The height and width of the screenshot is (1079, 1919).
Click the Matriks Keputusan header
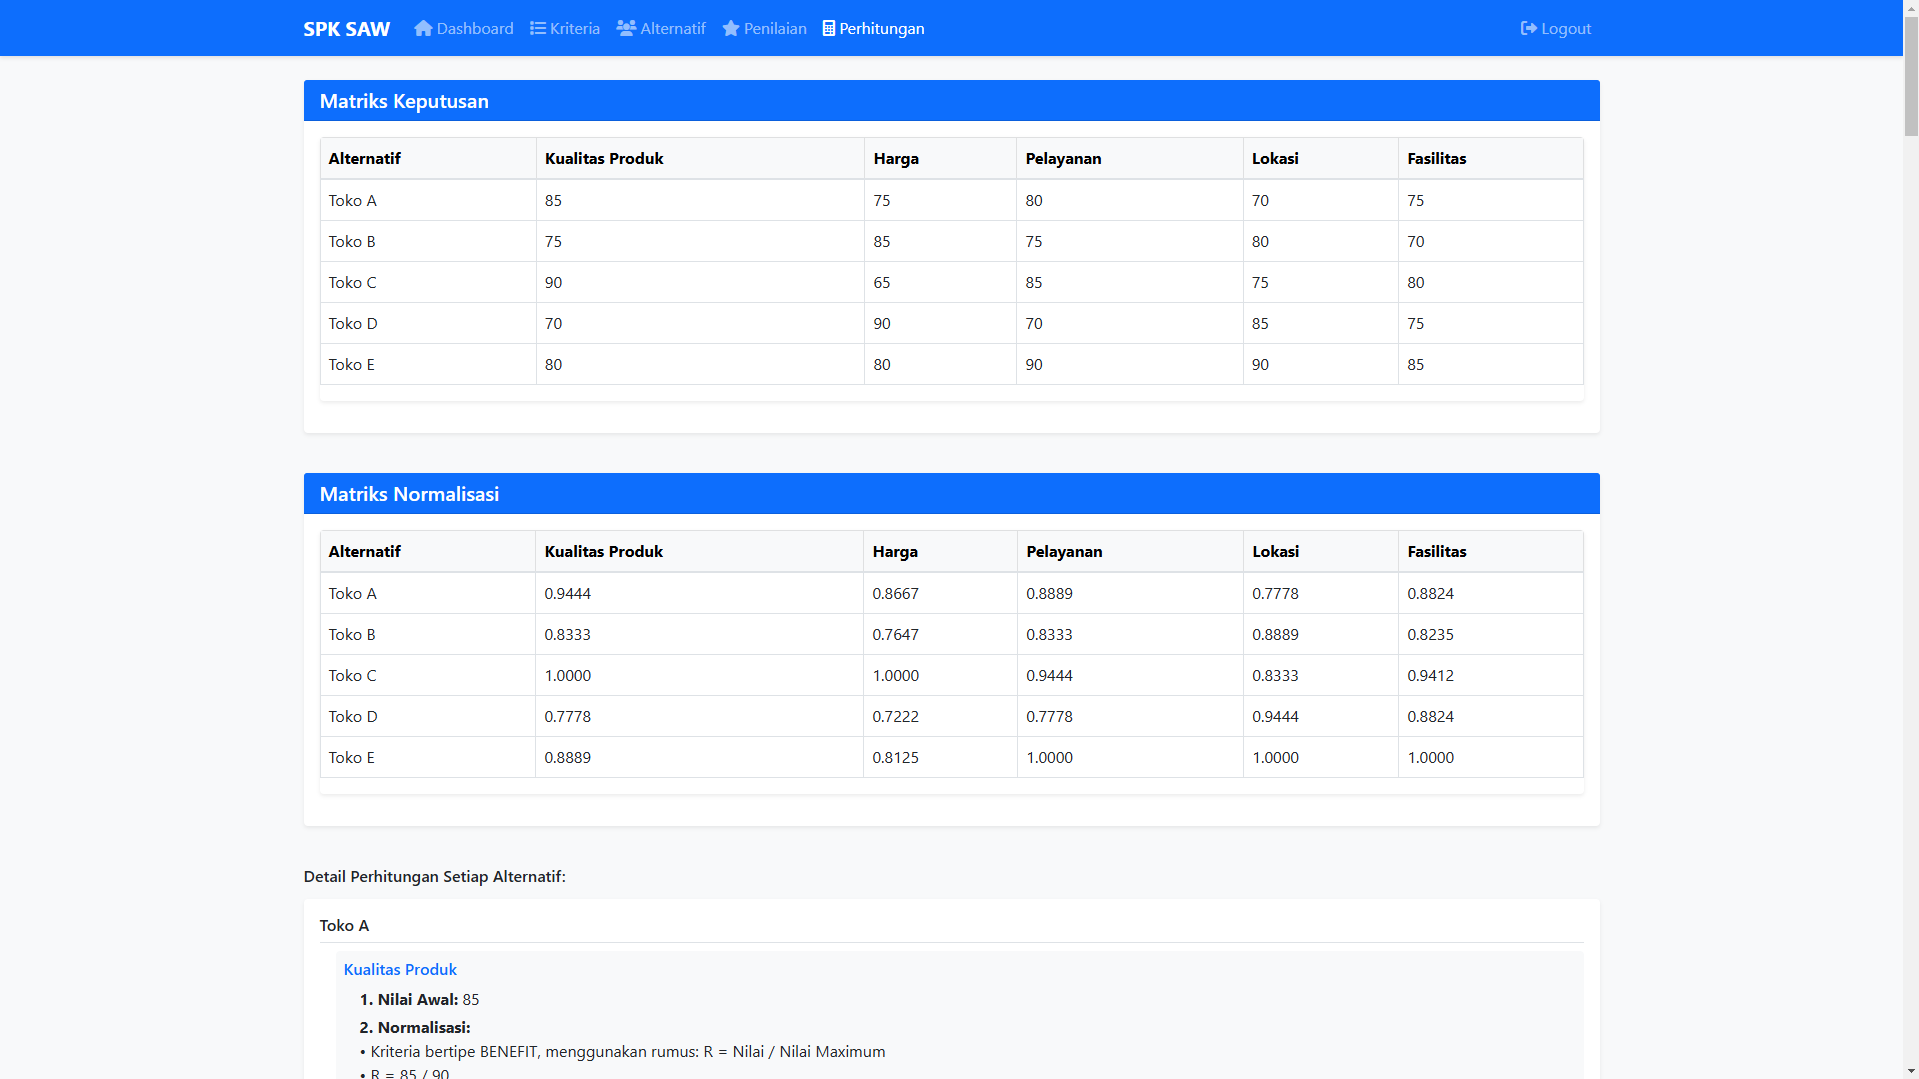click(952, 101)
